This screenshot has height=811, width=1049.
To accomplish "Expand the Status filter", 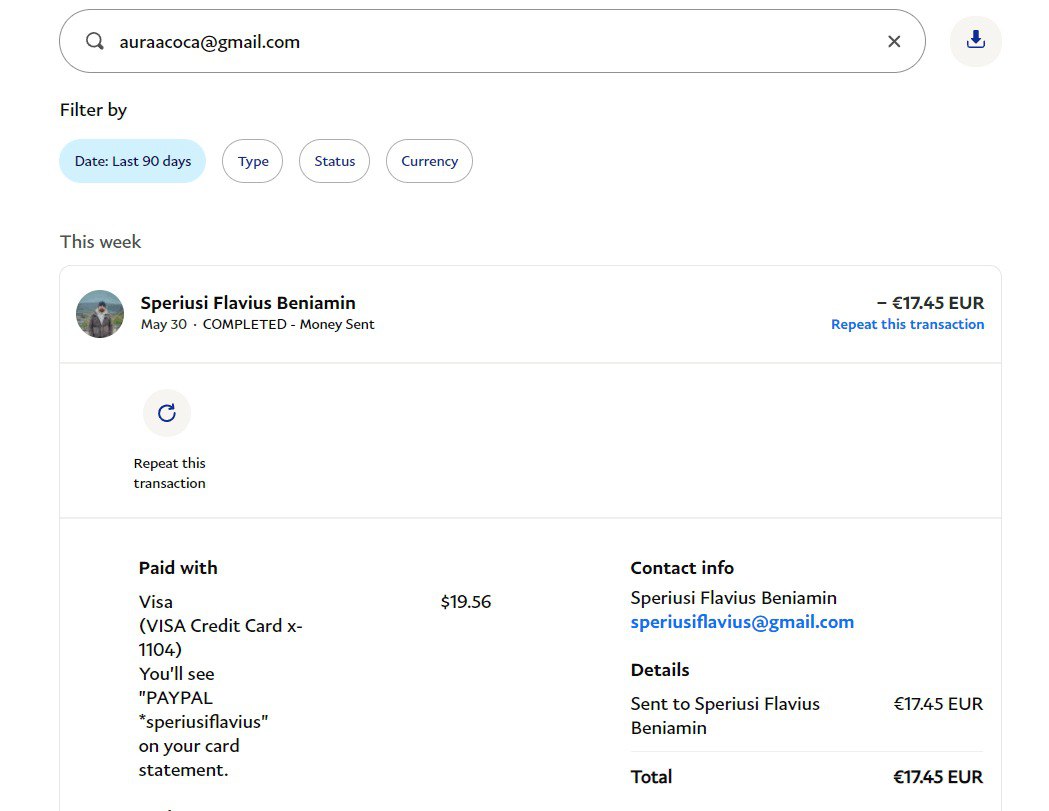I will (x=334, y=161).
